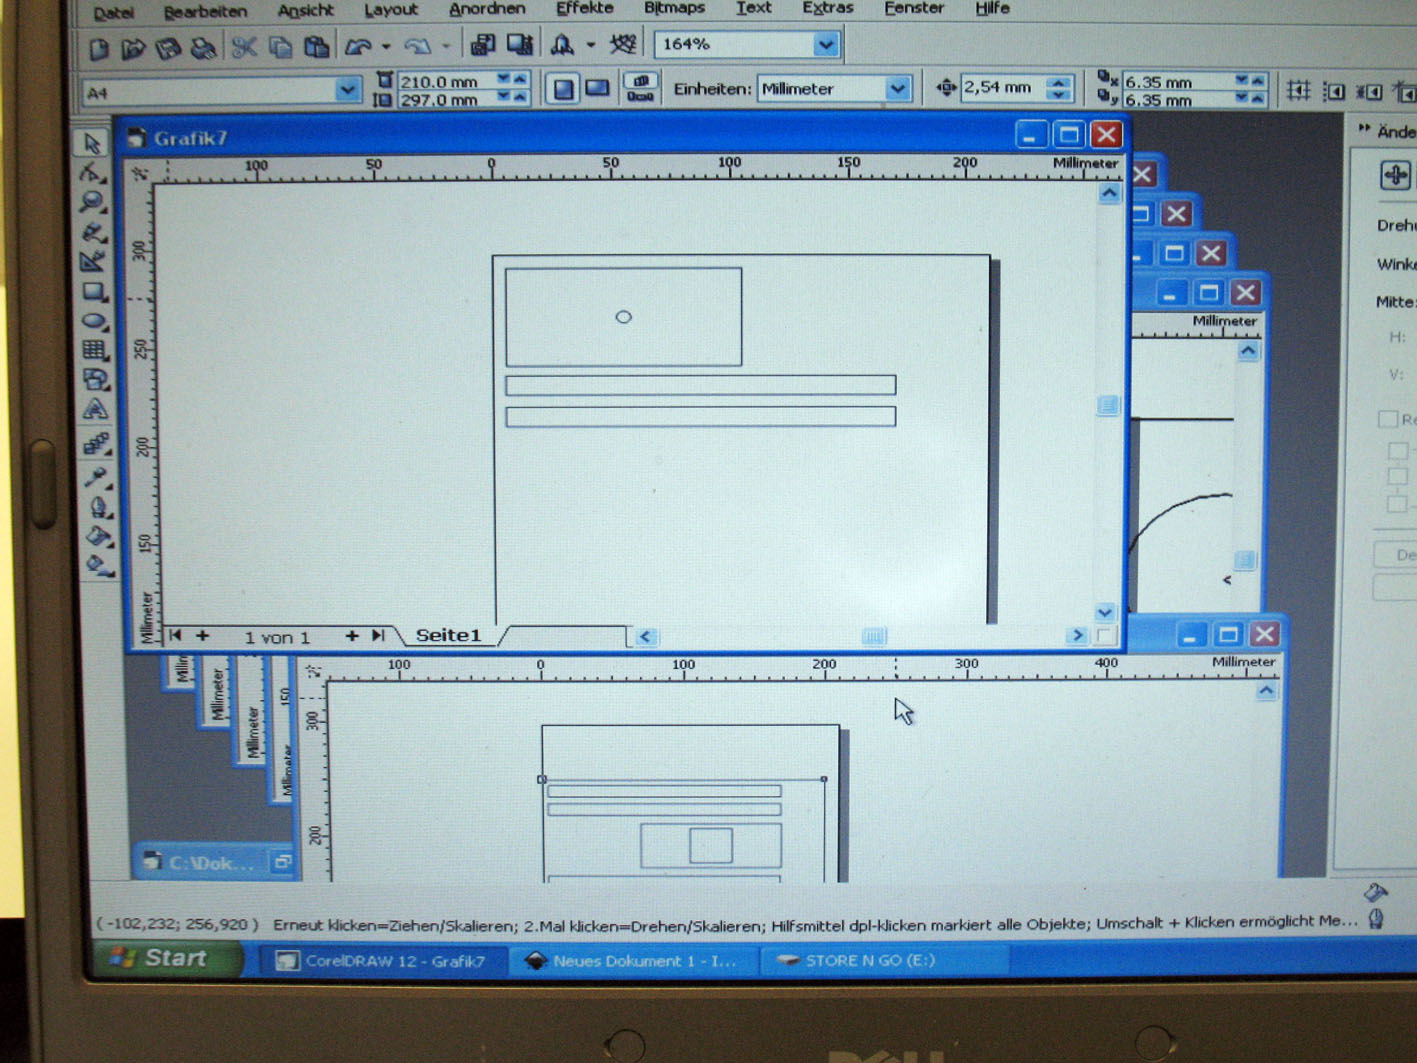Open the Bitmaps menu
The width and height of the screenshot is (1417, 1063).
pos(673,9)
